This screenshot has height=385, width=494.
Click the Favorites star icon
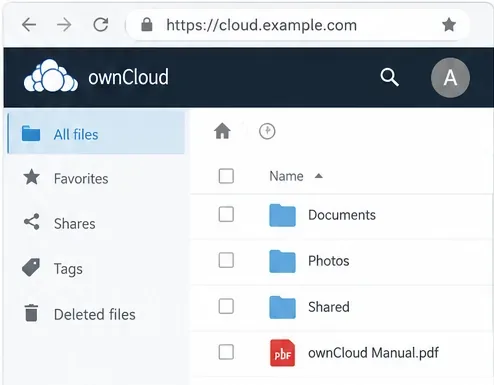point(32,177)
